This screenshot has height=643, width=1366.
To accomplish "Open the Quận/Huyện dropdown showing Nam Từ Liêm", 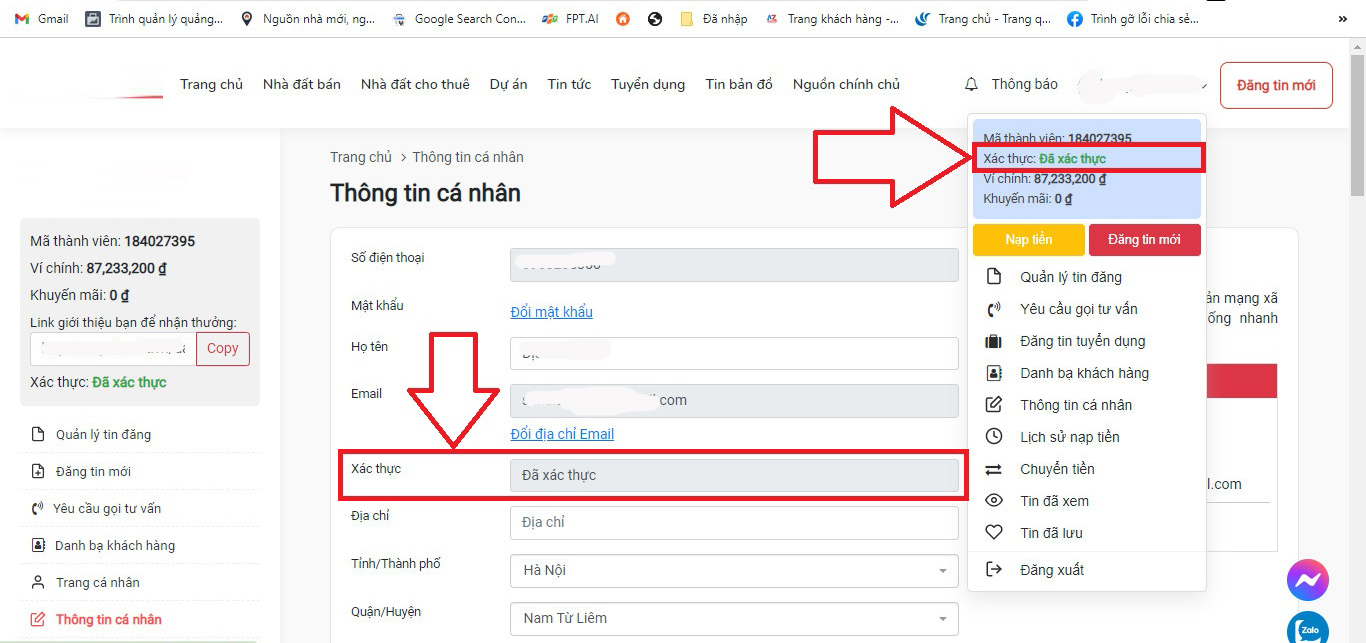I will (x=733, y=618).
